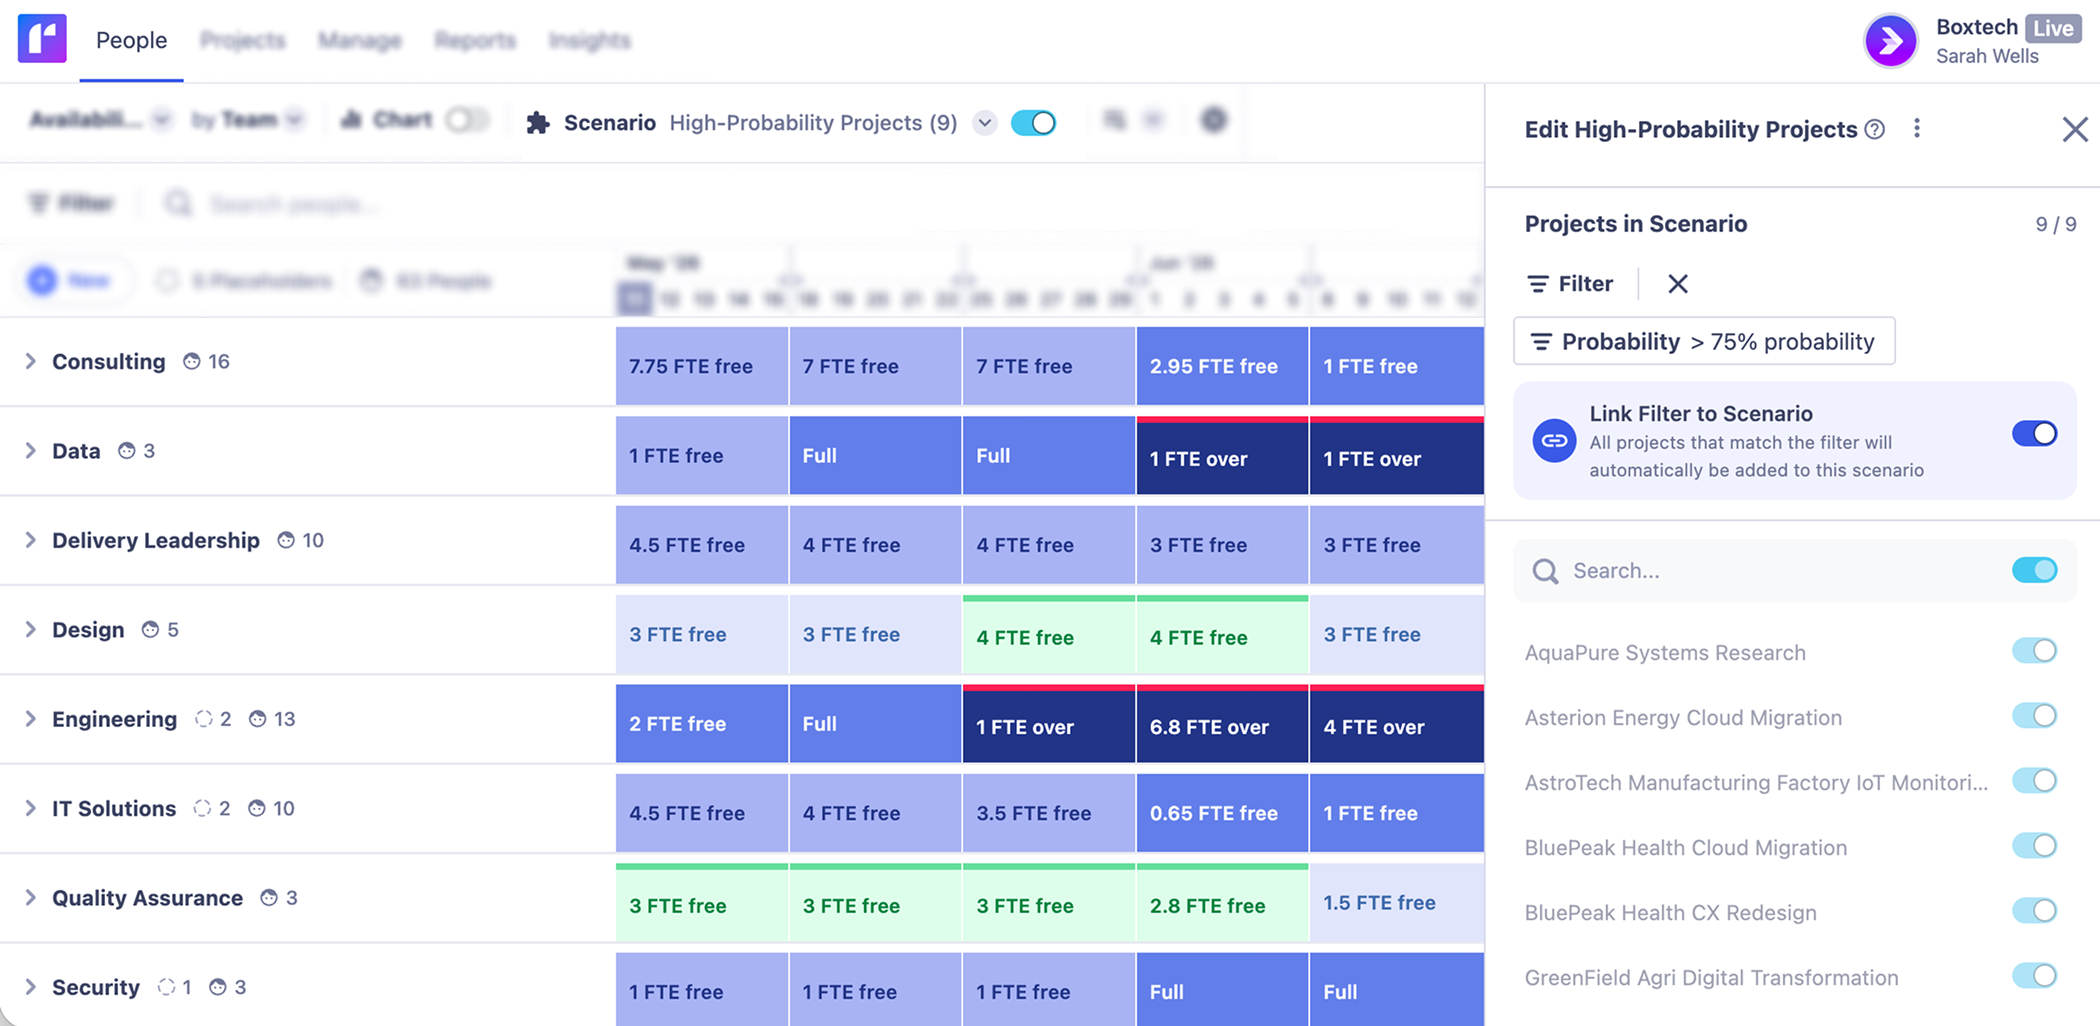This screenshot has width=2100, height=1026.
Task: Open the scenario panel three-dot menu
Action: point(1916,128)
